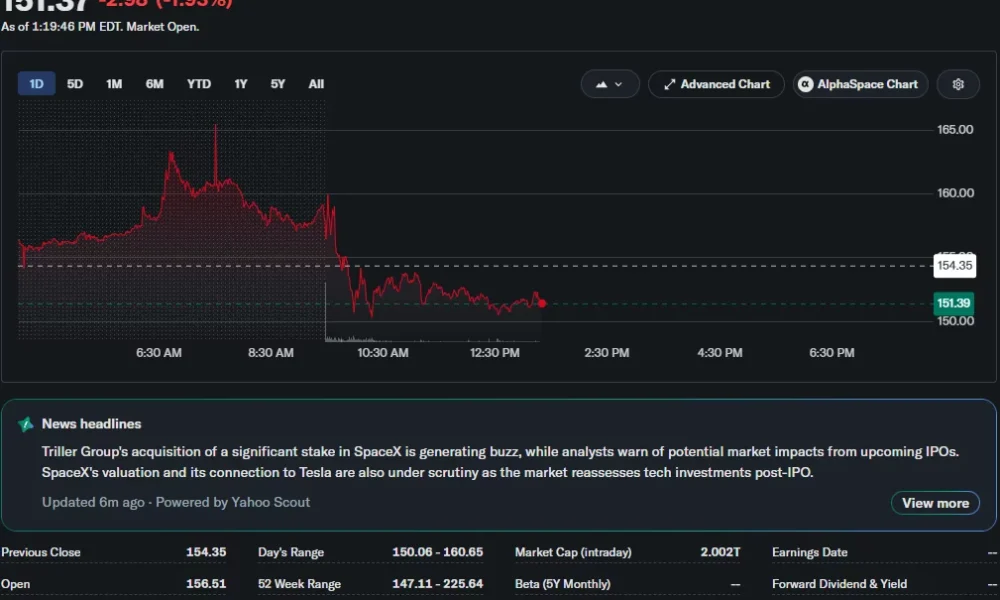Click the red current price dot on chart
Screen dimensions: 1000x600
click(541, 304)
